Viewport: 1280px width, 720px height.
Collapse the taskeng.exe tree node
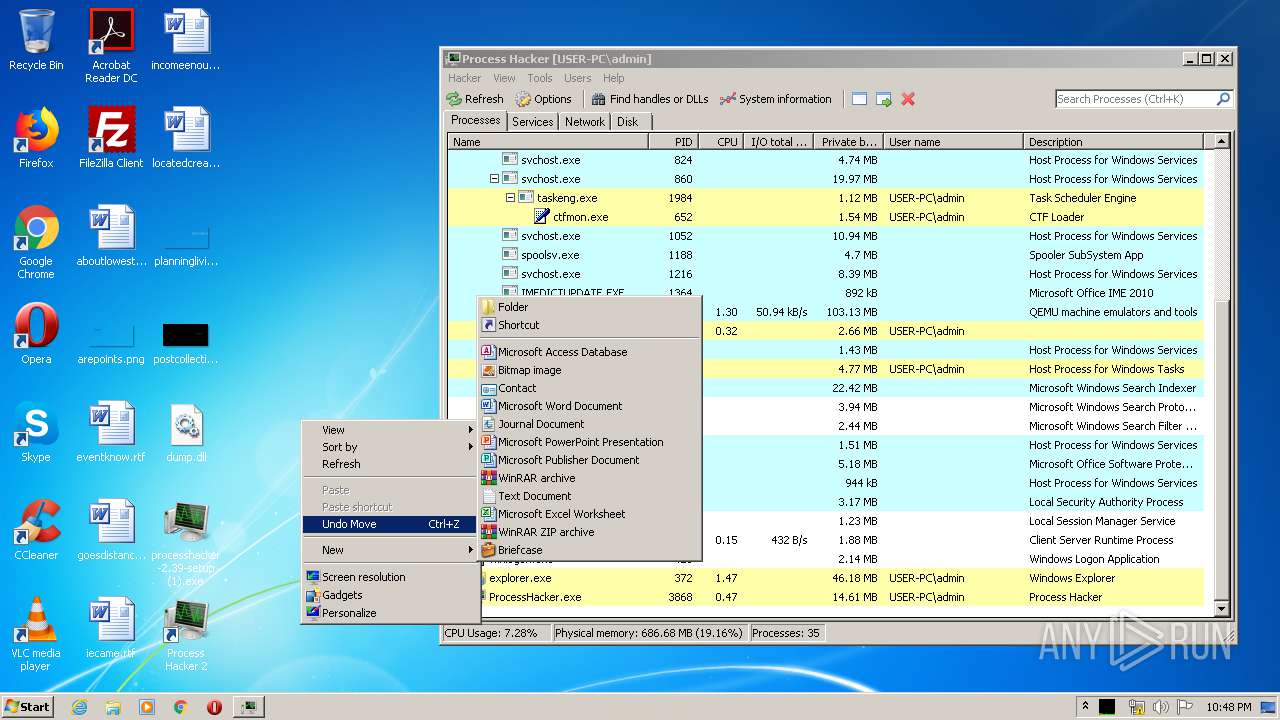coord(510,198)
